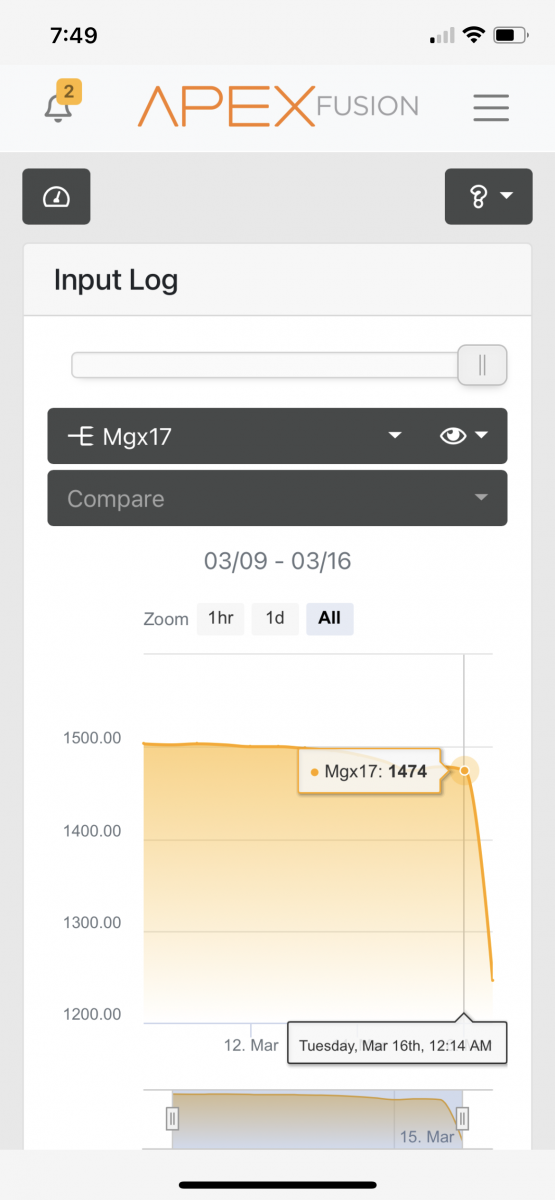Image resolution: width=555 pixels, height=1200 pixels.
Task: Select the All zoom range
Action: pos(329,618)
